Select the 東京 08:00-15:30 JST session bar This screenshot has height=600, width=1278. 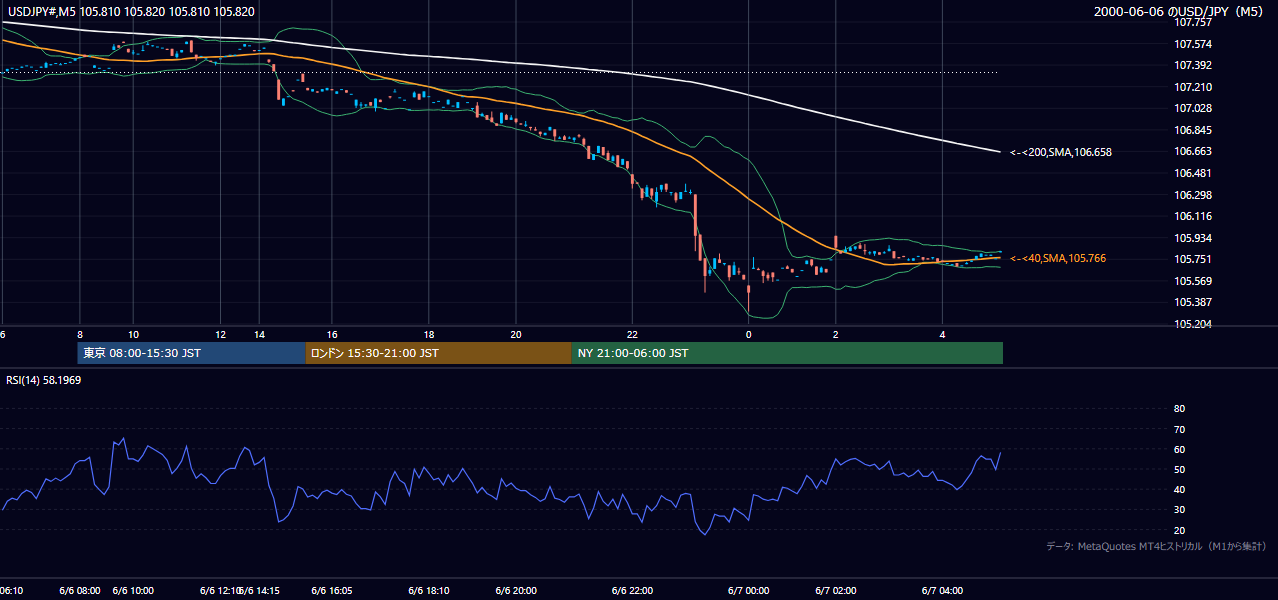click(x=191, y=353)
